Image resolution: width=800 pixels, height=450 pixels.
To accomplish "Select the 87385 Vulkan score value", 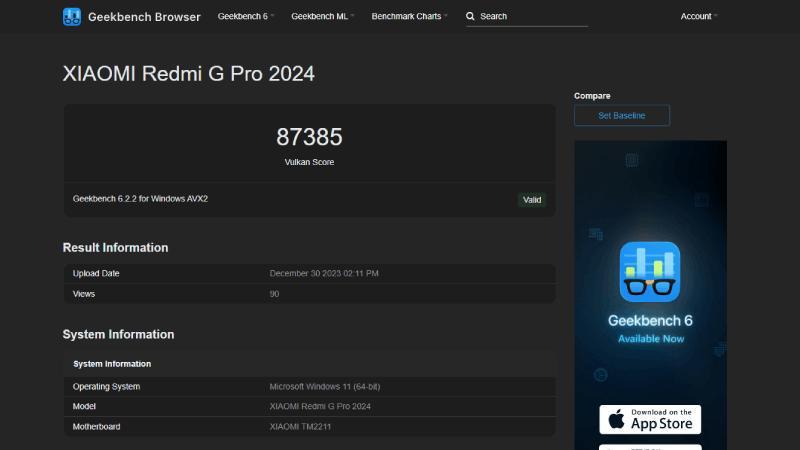I will pos(309,137).
